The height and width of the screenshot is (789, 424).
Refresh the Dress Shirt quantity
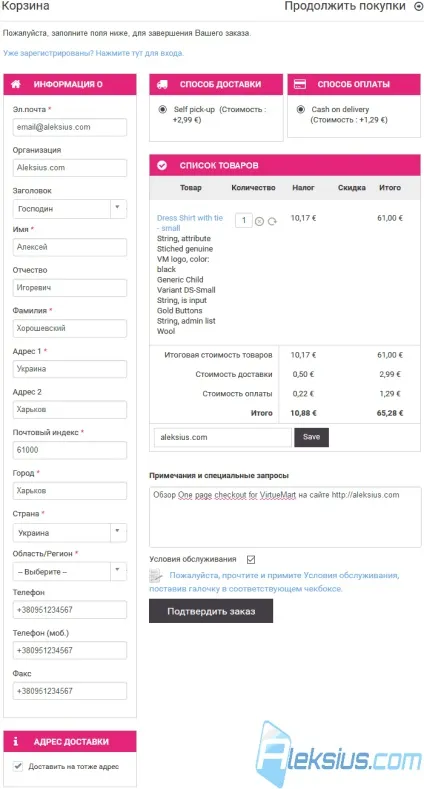272,221
